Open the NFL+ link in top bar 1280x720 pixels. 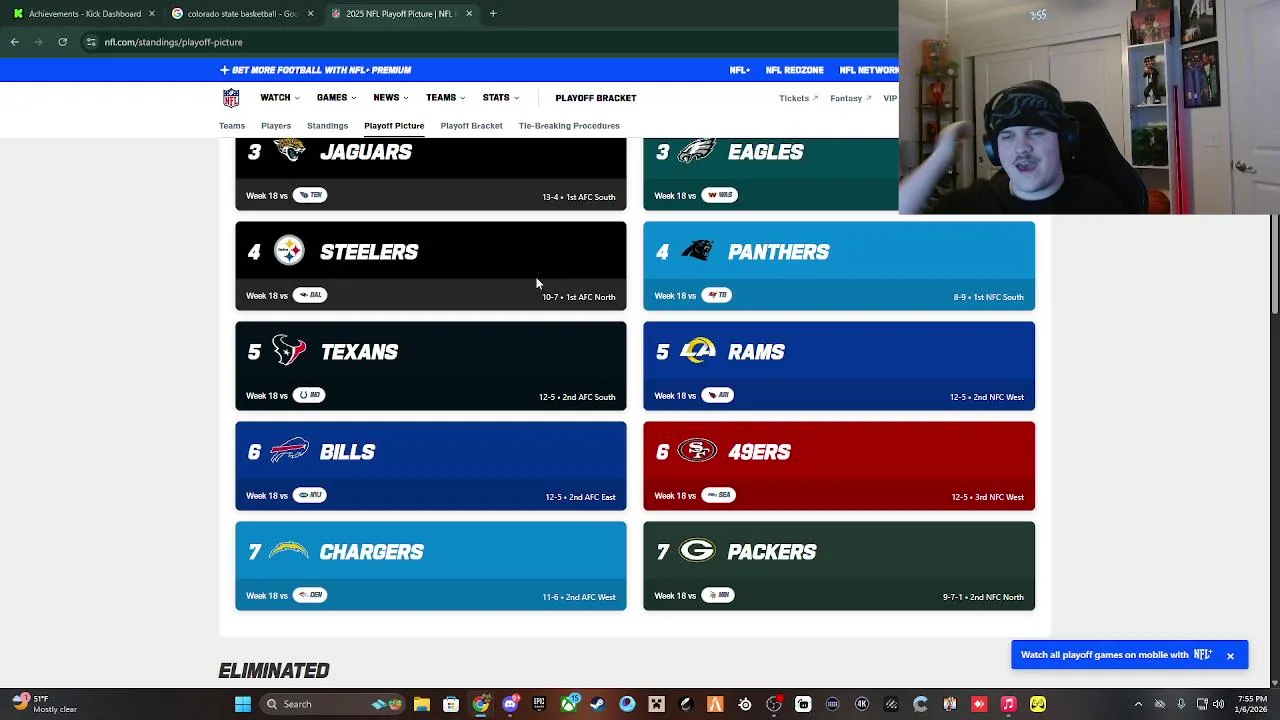(740, 70)
